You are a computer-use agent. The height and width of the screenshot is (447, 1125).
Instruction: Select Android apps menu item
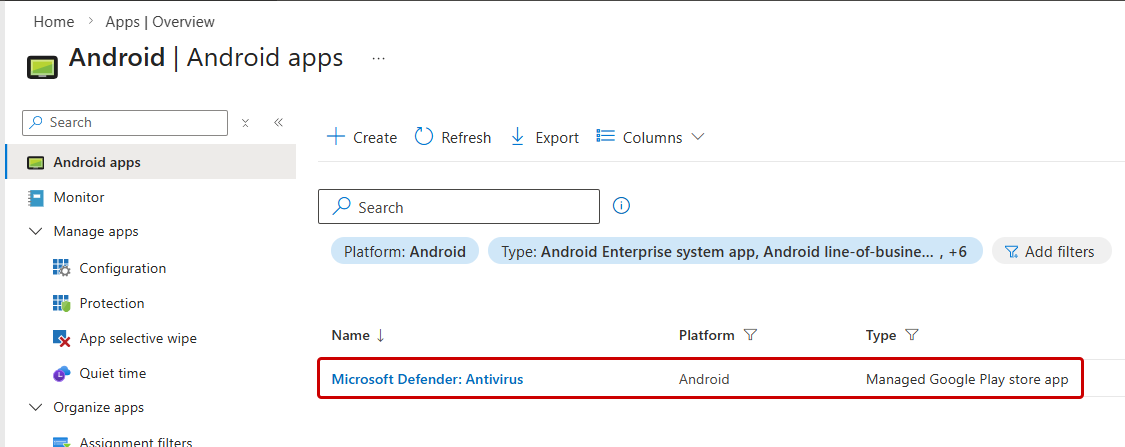point(97,162)
